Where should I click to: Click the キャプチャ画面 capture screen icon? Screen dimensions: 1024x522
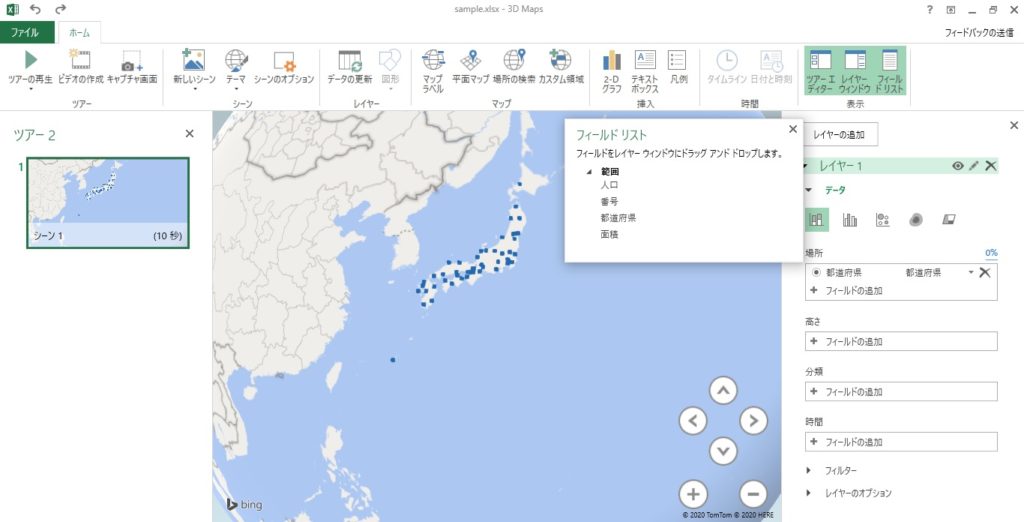[132, 60]
